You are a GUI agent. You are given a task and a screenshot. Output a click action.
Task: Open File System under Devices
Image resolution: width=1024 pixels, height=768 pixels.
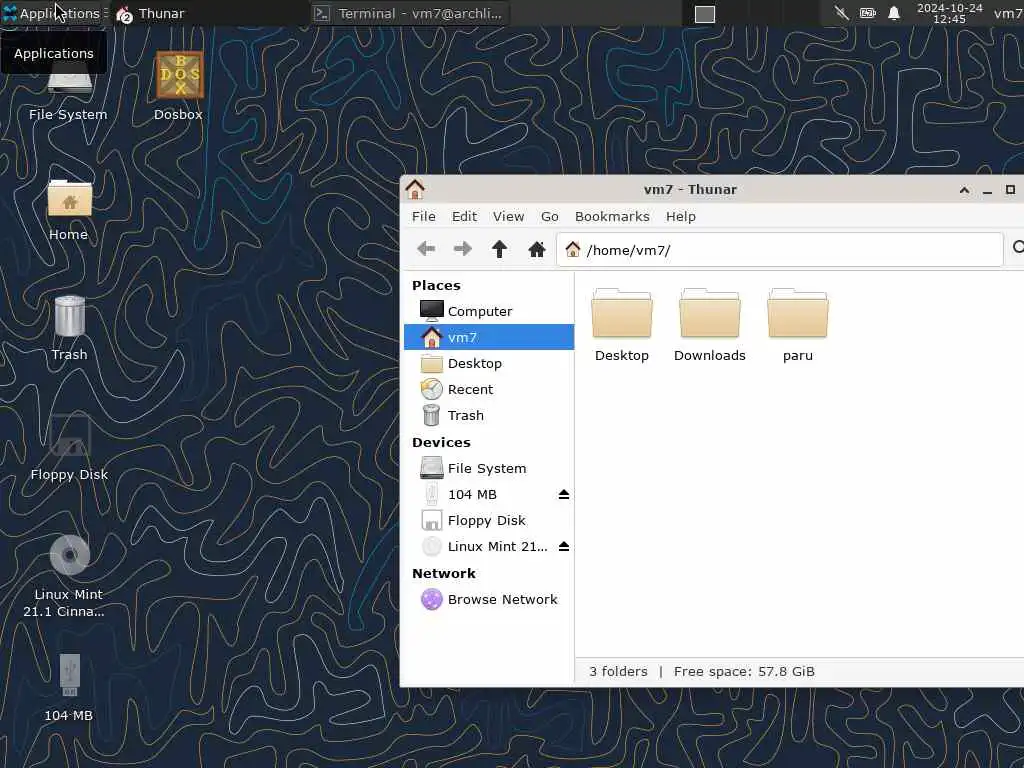click(488, 468)
